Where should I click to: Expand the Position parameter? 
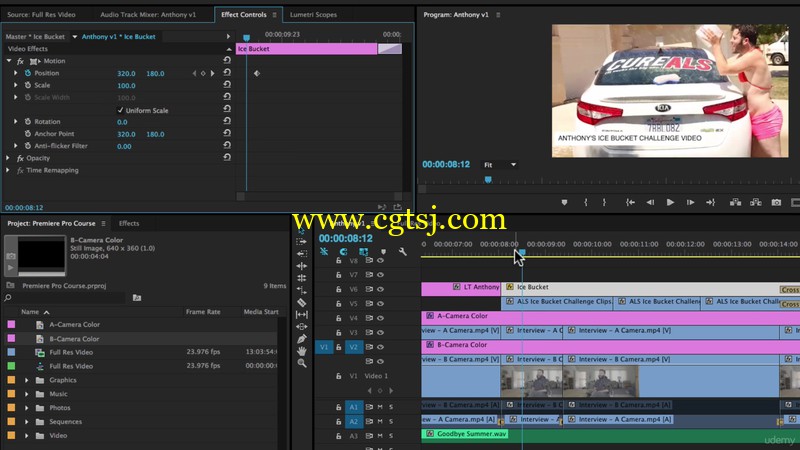pos(15,73)
